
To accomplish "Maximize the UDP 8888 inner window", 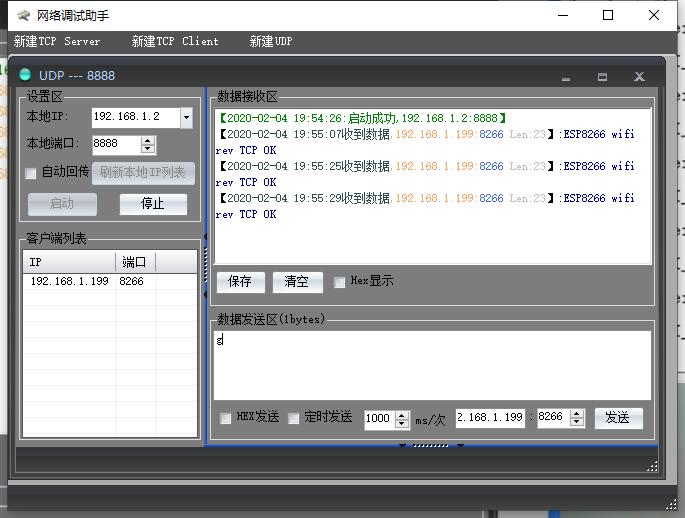I will click(x=602, y=77).
